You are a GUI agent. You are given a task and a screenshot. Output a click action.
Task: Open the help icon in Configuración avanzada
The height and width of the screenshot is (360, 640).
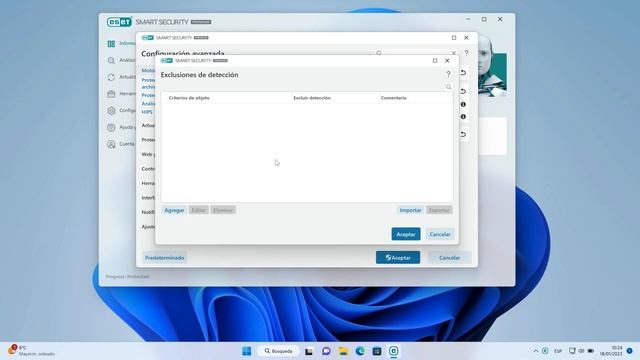point(467,53)
